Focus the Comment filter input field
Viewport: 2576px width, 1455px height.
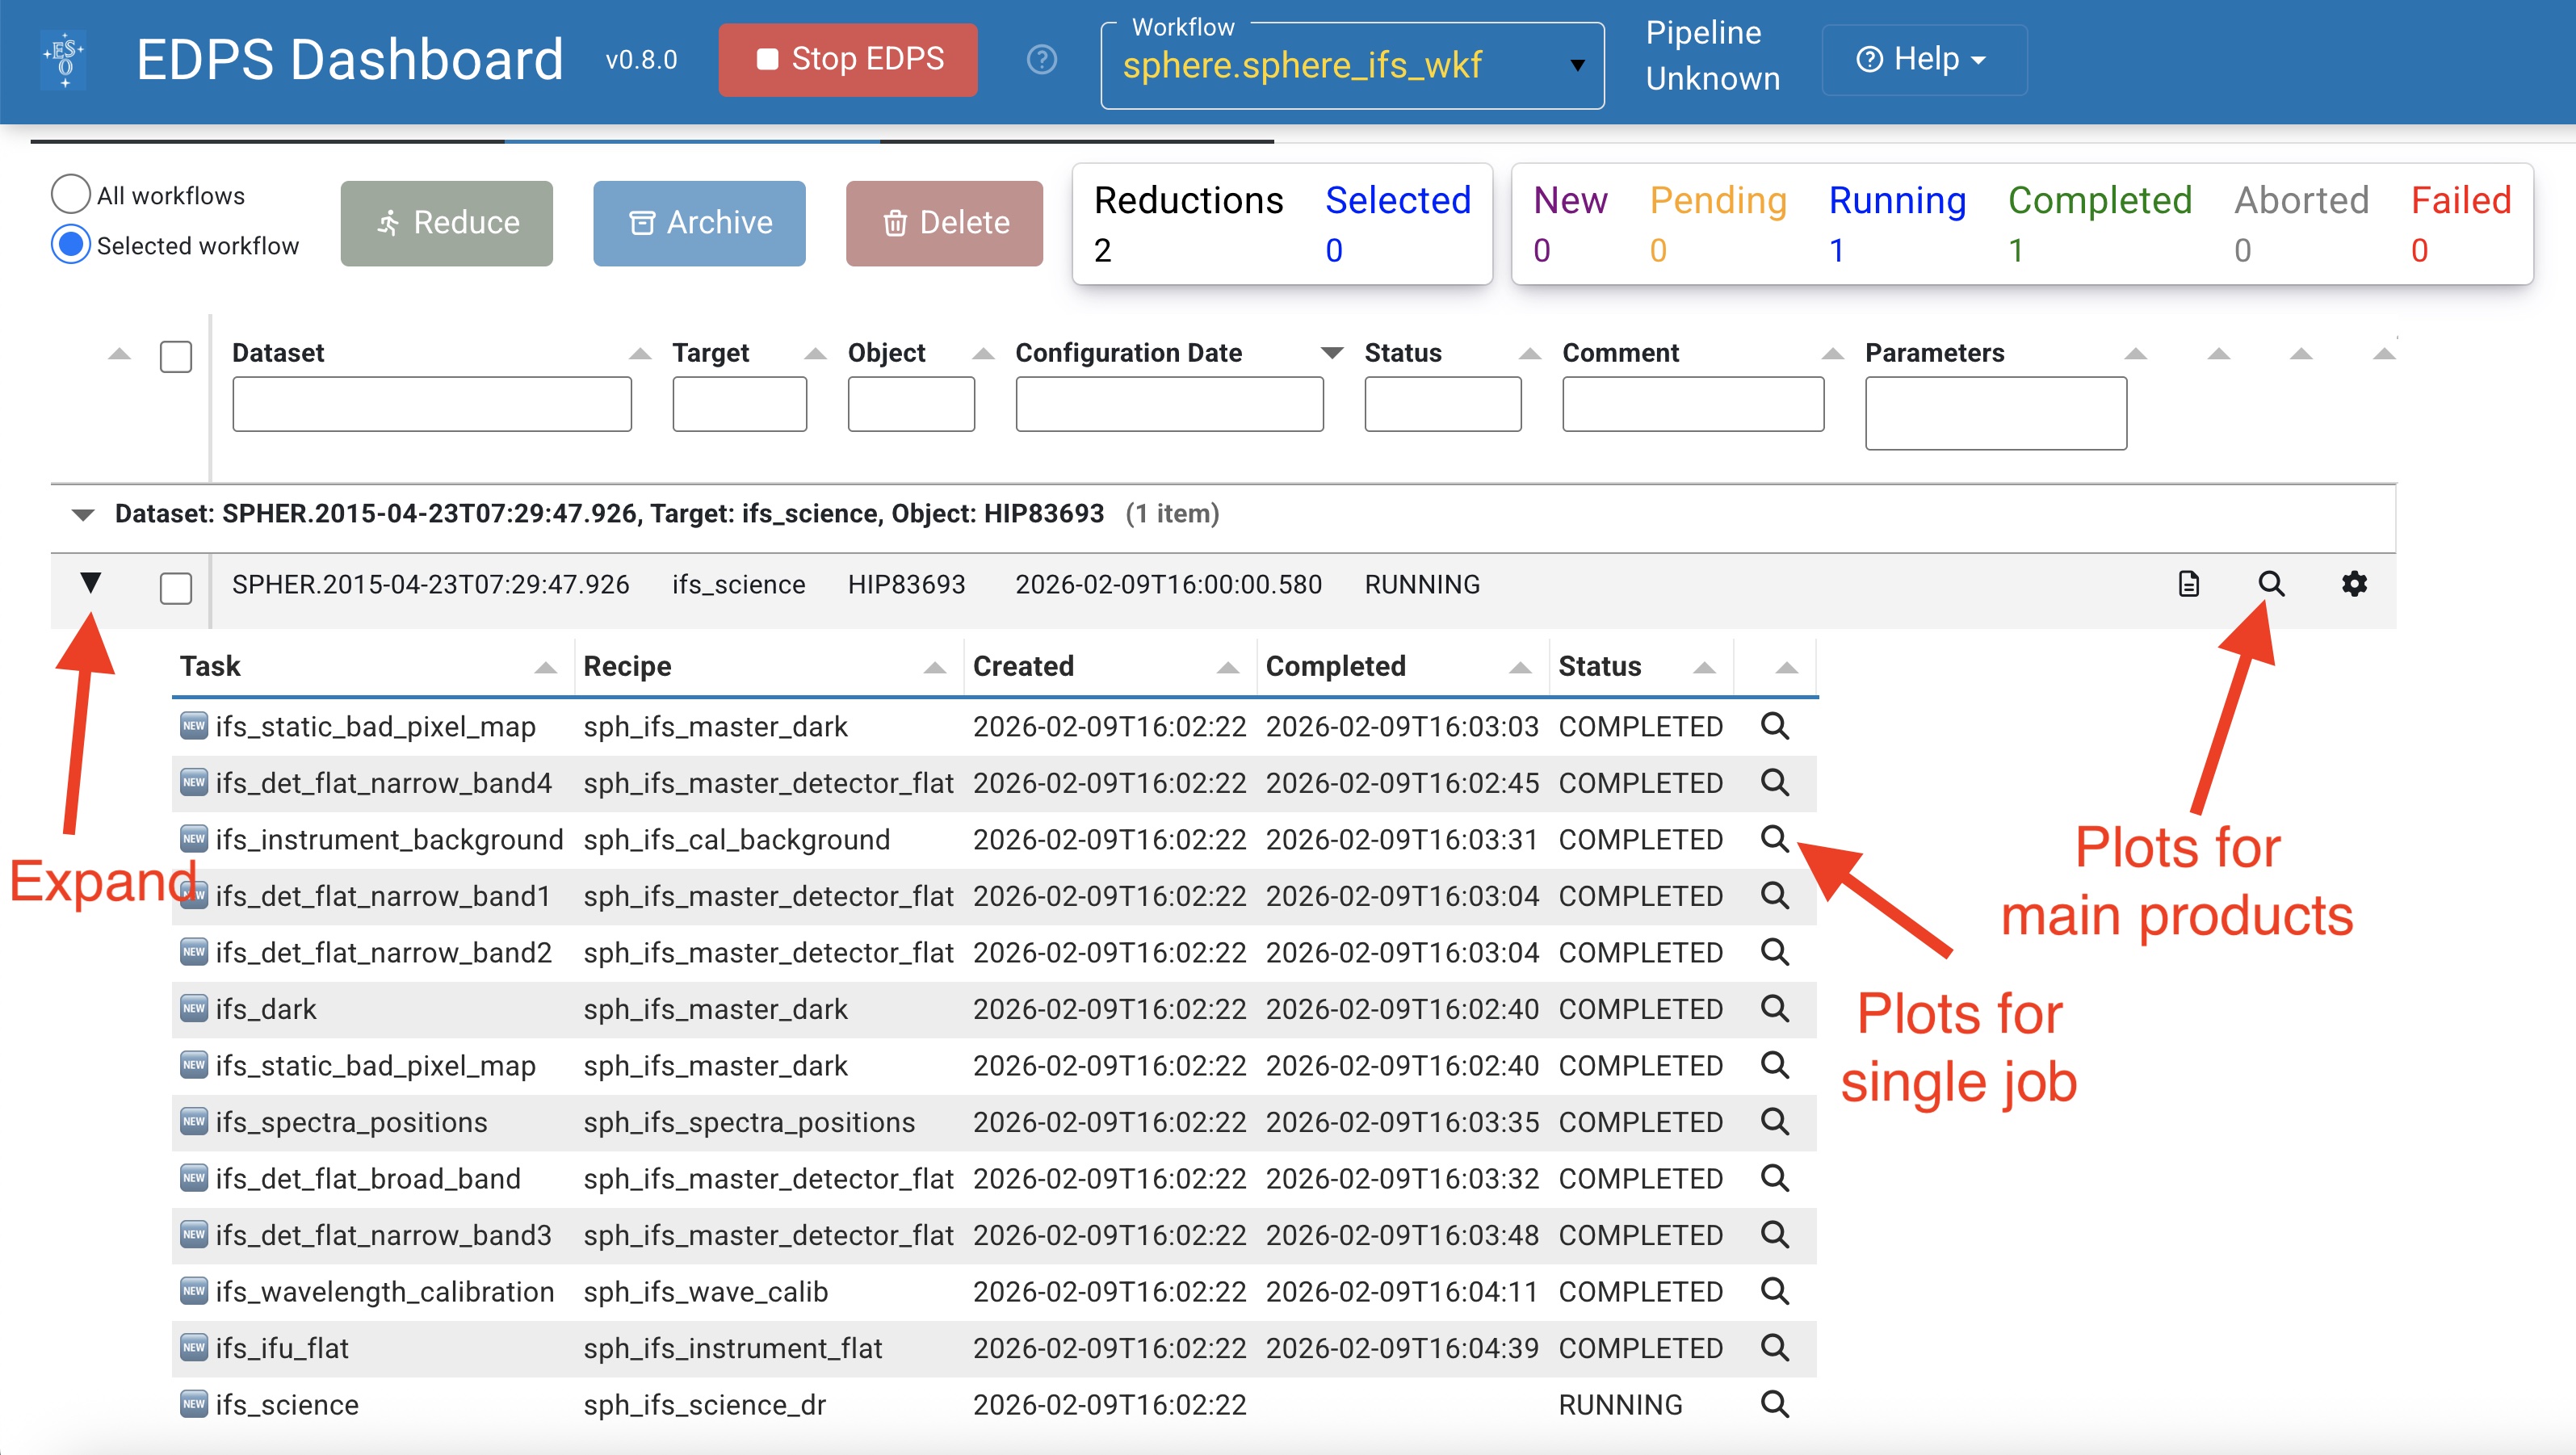pos(1693,404)
